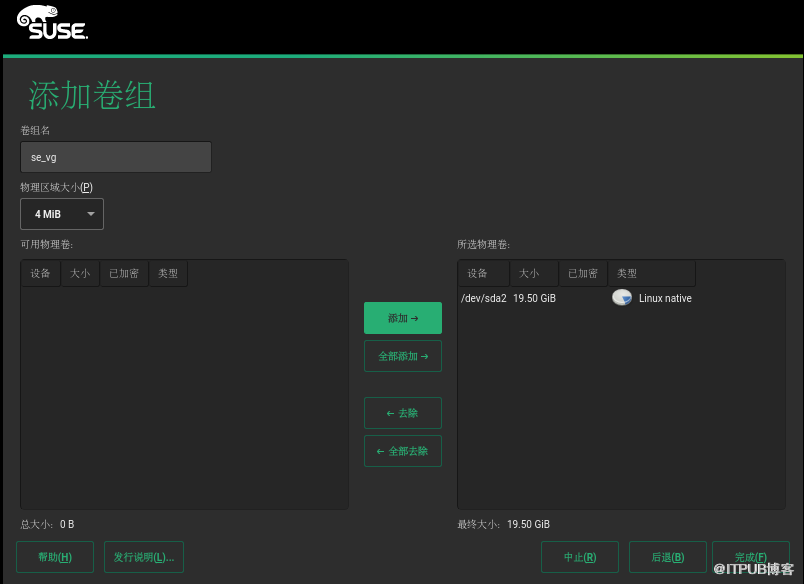Click the 添加 → button
Screen dimensions: 804x584
coord(403,318)
